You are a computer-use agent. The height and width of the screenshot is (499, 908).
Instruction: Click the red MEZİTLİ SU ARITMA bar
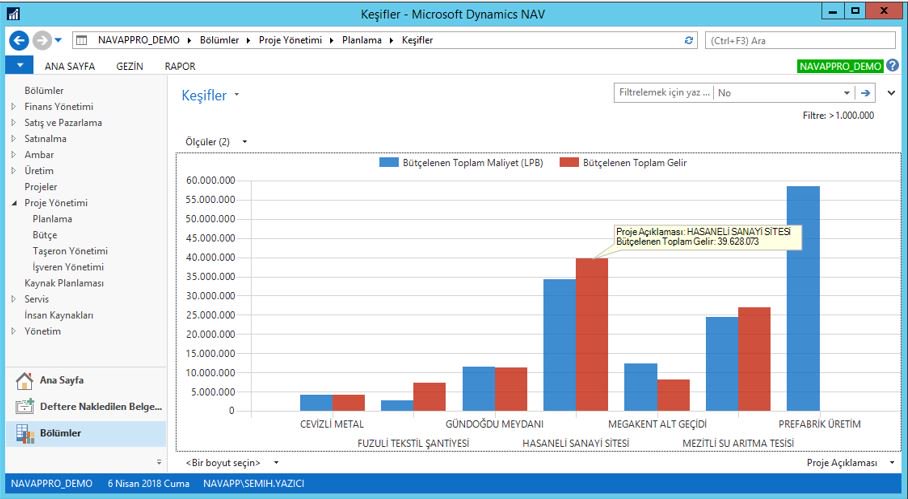(x=755, y=359)
